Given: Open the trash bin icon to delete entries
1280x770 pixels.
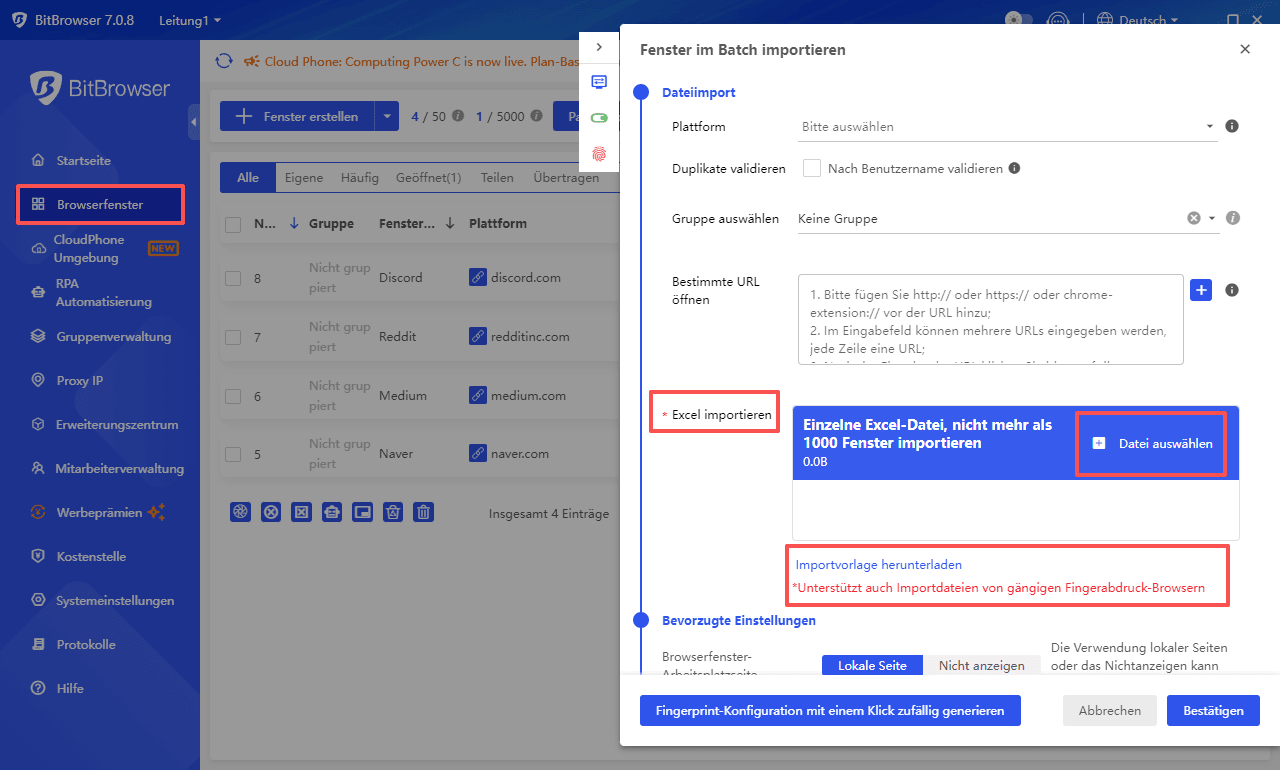Looking at the screenshot, I should click(x=423, y=512).
